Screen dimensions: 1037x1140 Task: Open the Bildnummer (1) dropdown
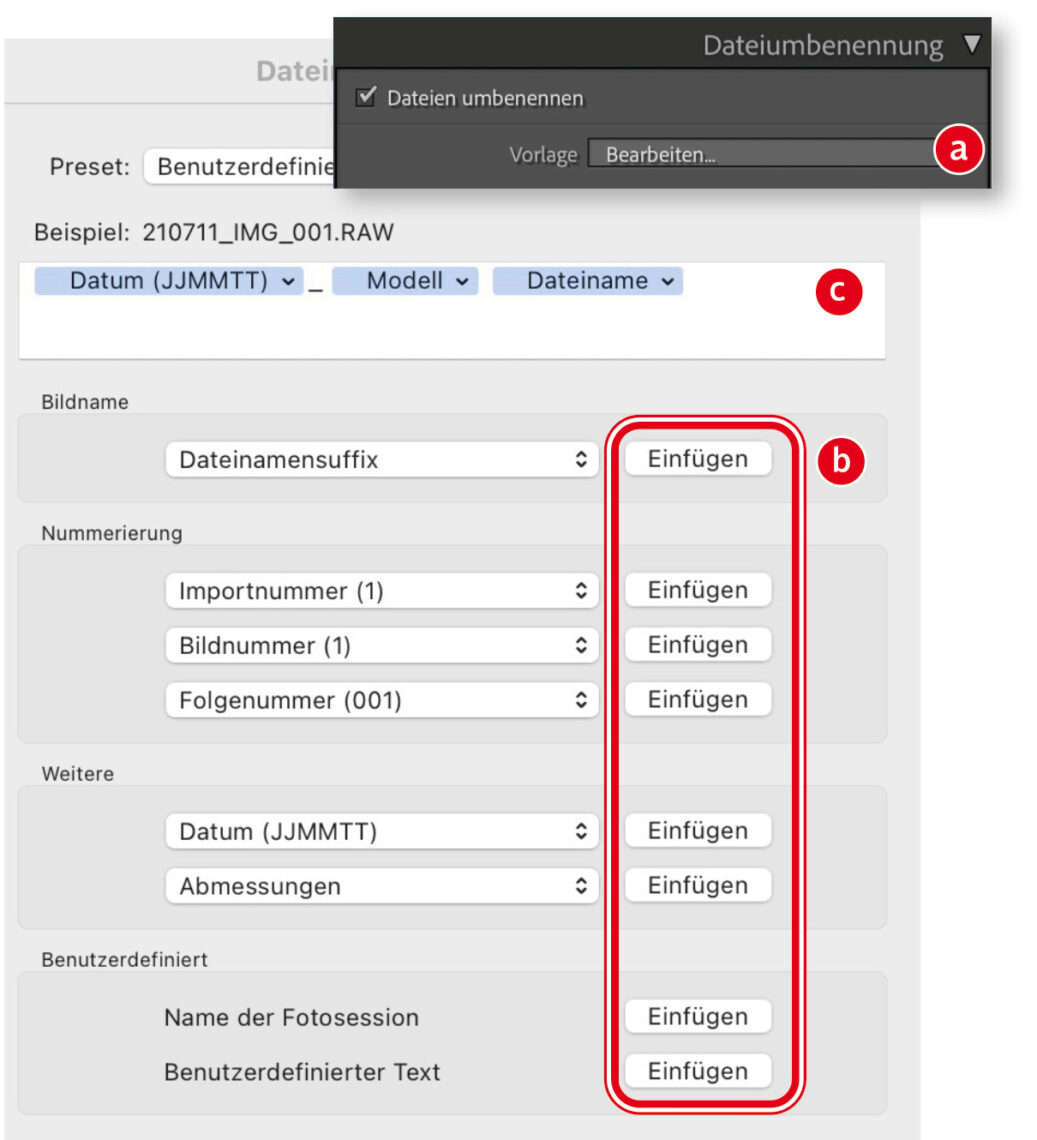coord(381,646)
